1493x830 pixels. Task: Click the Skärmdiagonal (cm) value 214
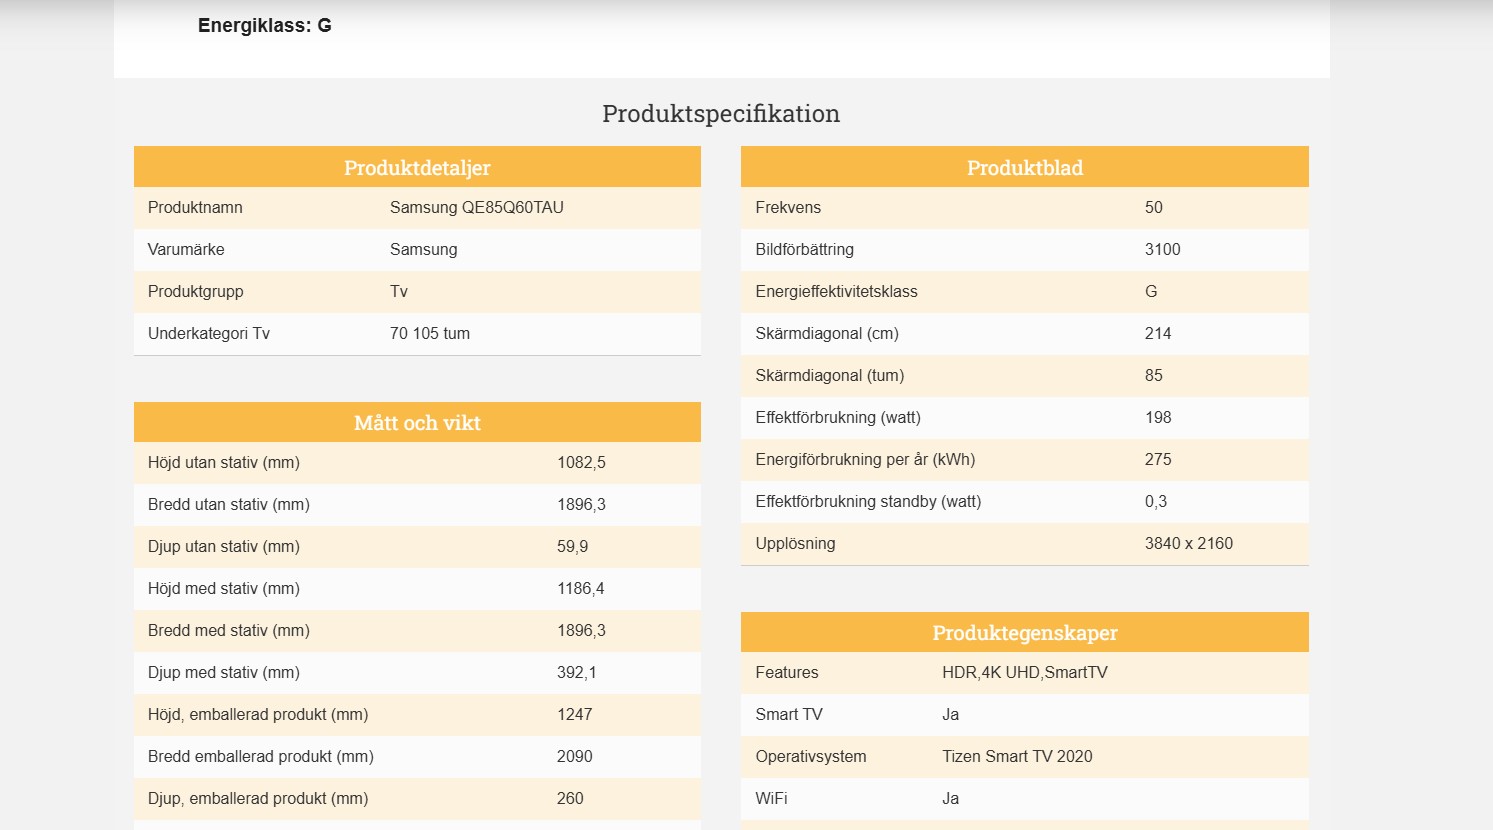(x=1157, y=334)
